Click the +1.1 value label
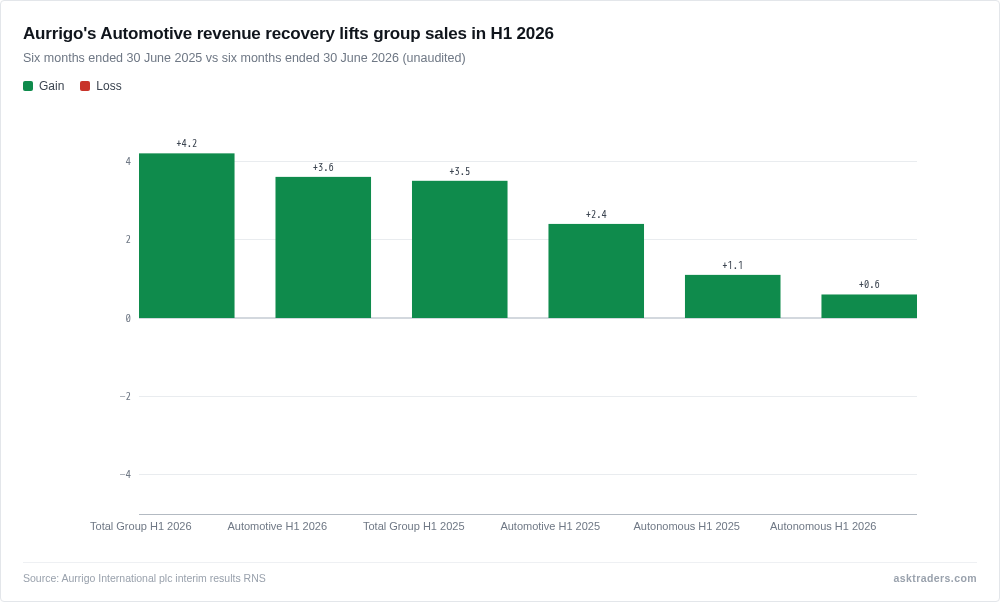This screenshot has width=1000, height=602. click(x=733, y=265)
